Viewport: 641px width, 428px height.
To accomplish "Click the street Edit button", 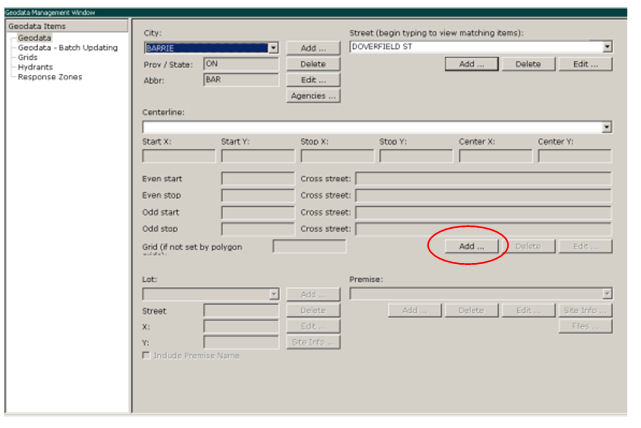I will pos(585,64).
